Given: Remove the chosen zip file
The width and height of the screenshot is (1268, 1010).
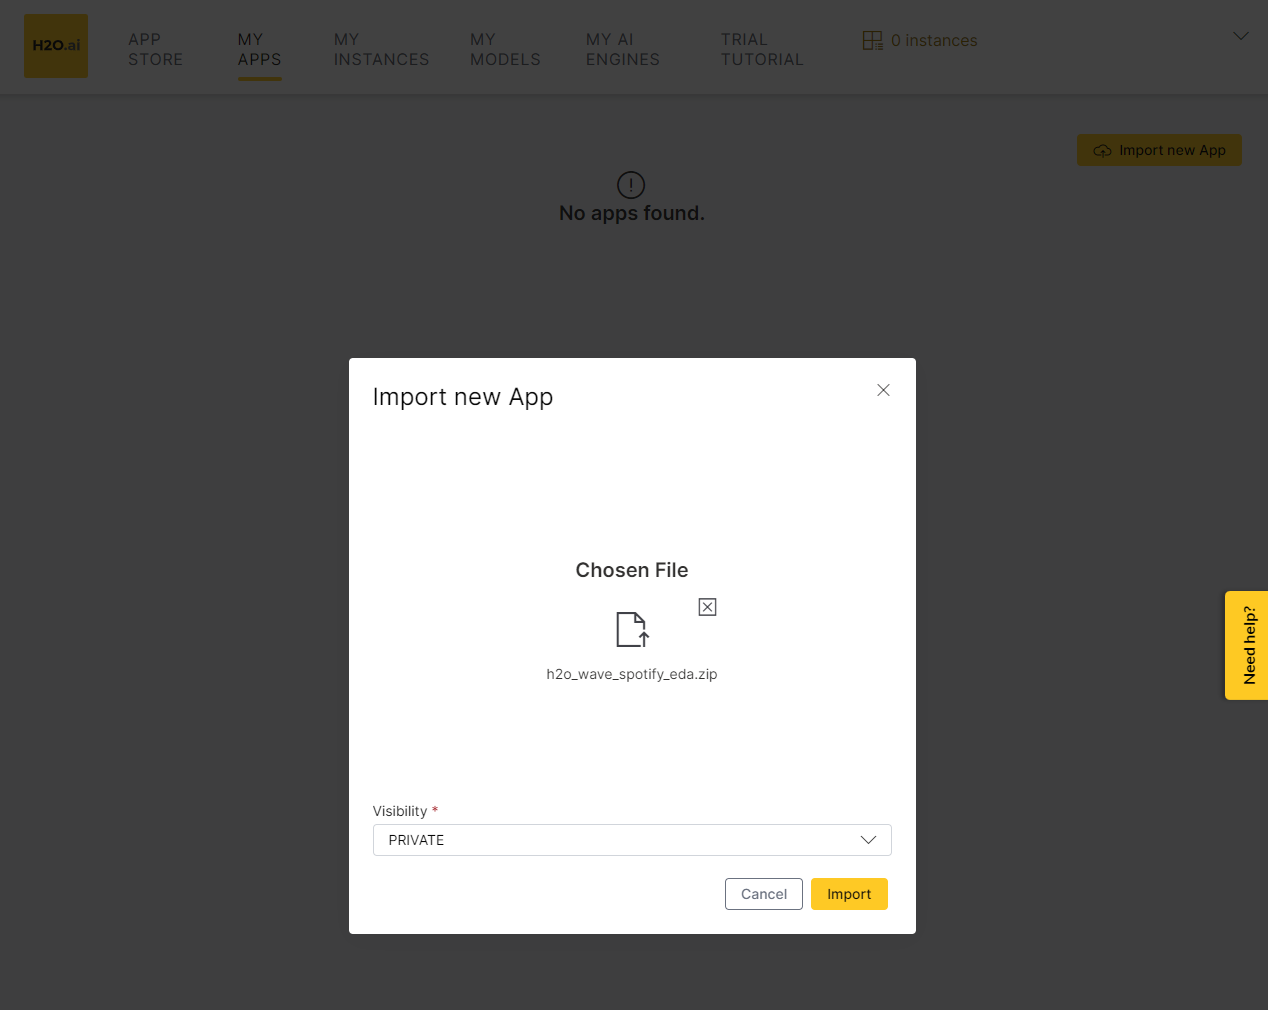Looking at the screenshot, I should pyautogui.click(x=707, y=607).
